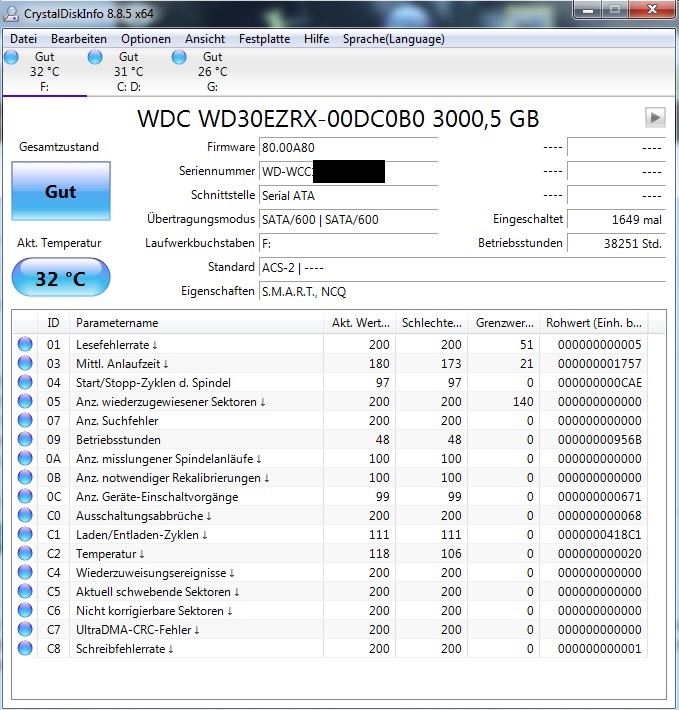
Task: Click status orb of Wiederzuweisungsereignisse row
Action: tap(25, 572)
